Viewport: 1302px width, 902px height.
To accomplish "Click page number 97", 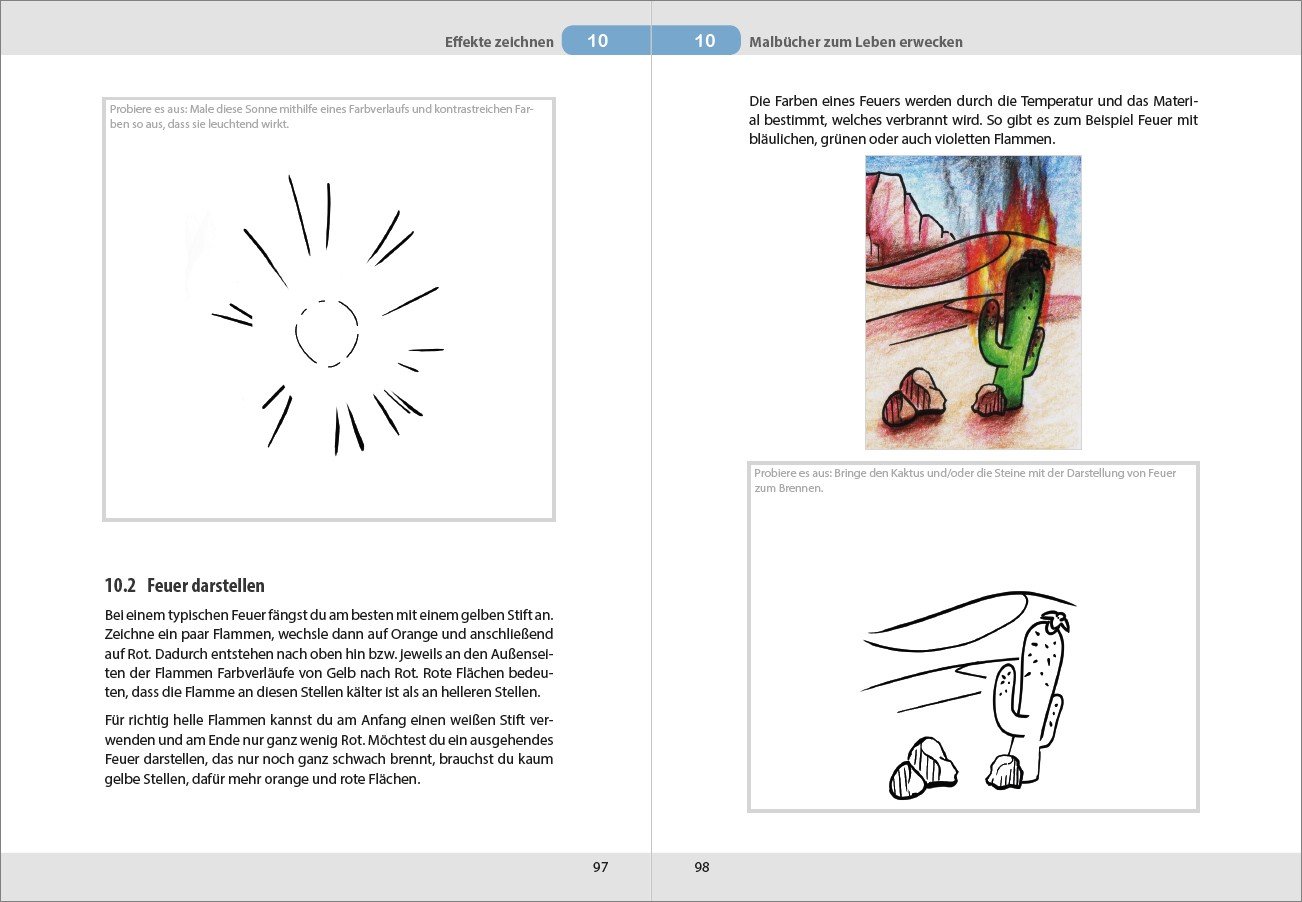I will point(600,867).
